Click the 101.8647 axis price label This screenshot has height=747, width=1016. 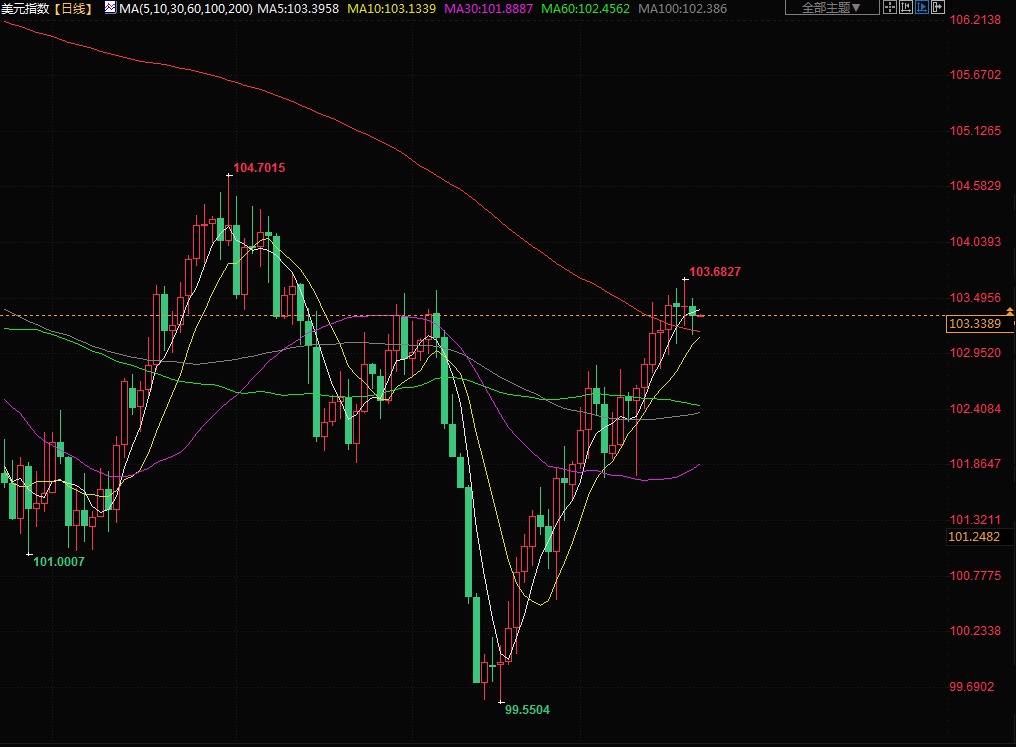(x=975, y=463)
